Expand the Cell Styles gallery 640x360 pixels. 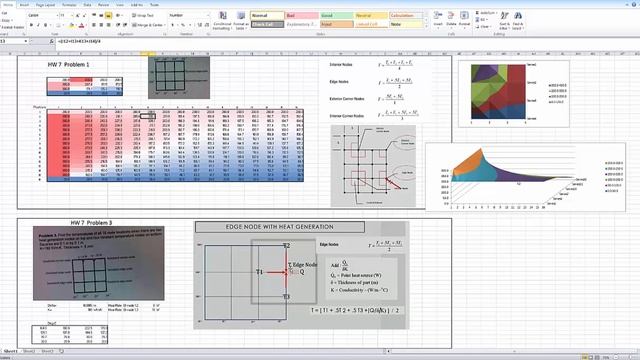pyautogui.click(x=426, y=26)
